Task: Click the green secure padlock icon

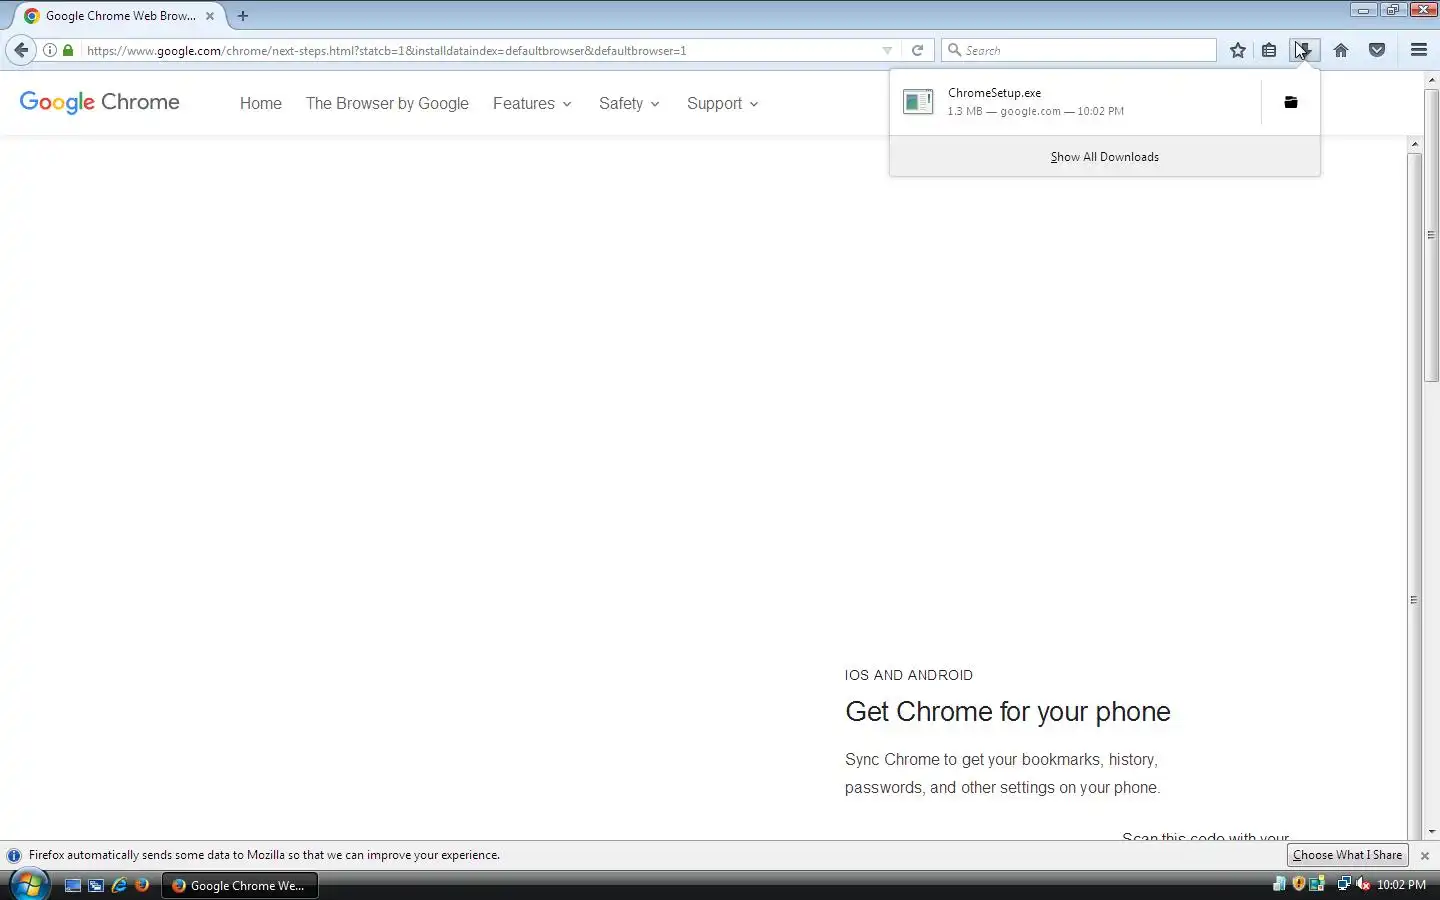Action: pos(68,50)
